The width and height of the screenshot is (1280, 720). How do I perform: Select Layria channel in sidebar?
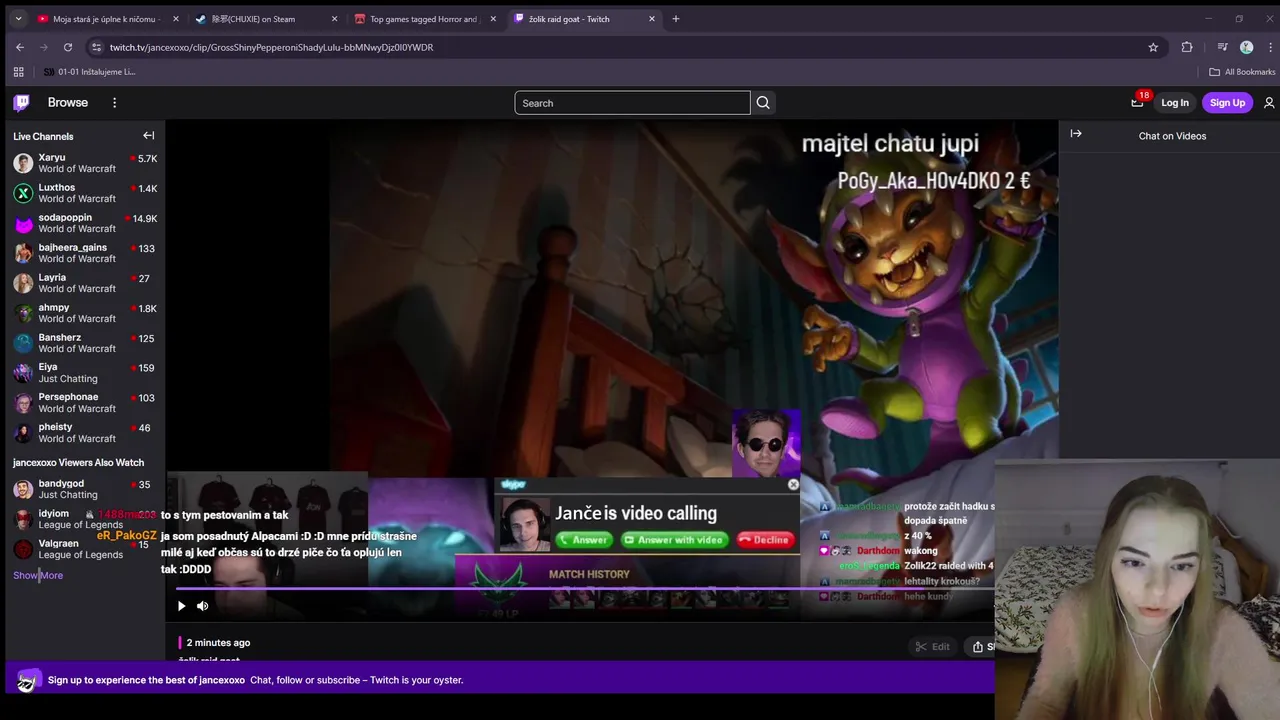[x=85, y=283]
